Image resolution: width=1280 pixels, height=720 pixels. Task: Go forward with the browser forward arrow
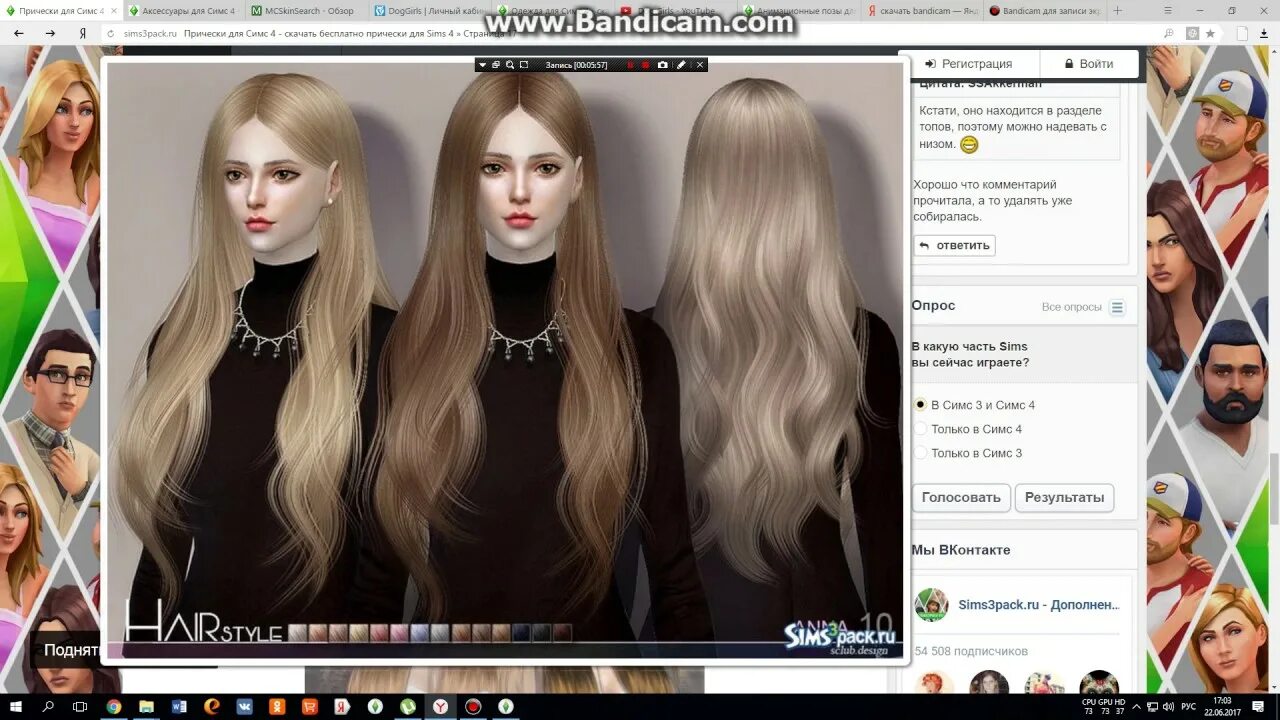coord(50,33)
